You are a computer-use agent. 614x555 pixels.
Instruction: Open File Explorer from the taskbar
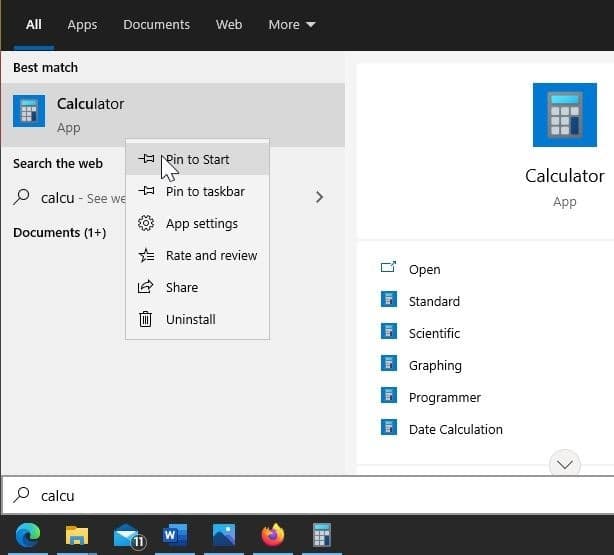click(77, 535)
